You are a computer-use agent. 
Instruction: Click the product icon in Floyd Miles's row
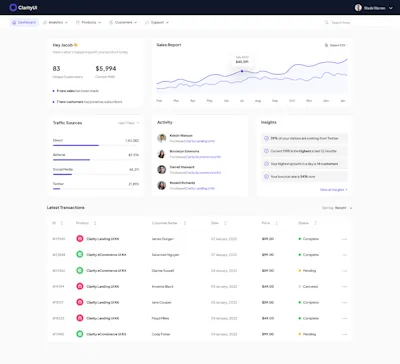pos(80,318)
